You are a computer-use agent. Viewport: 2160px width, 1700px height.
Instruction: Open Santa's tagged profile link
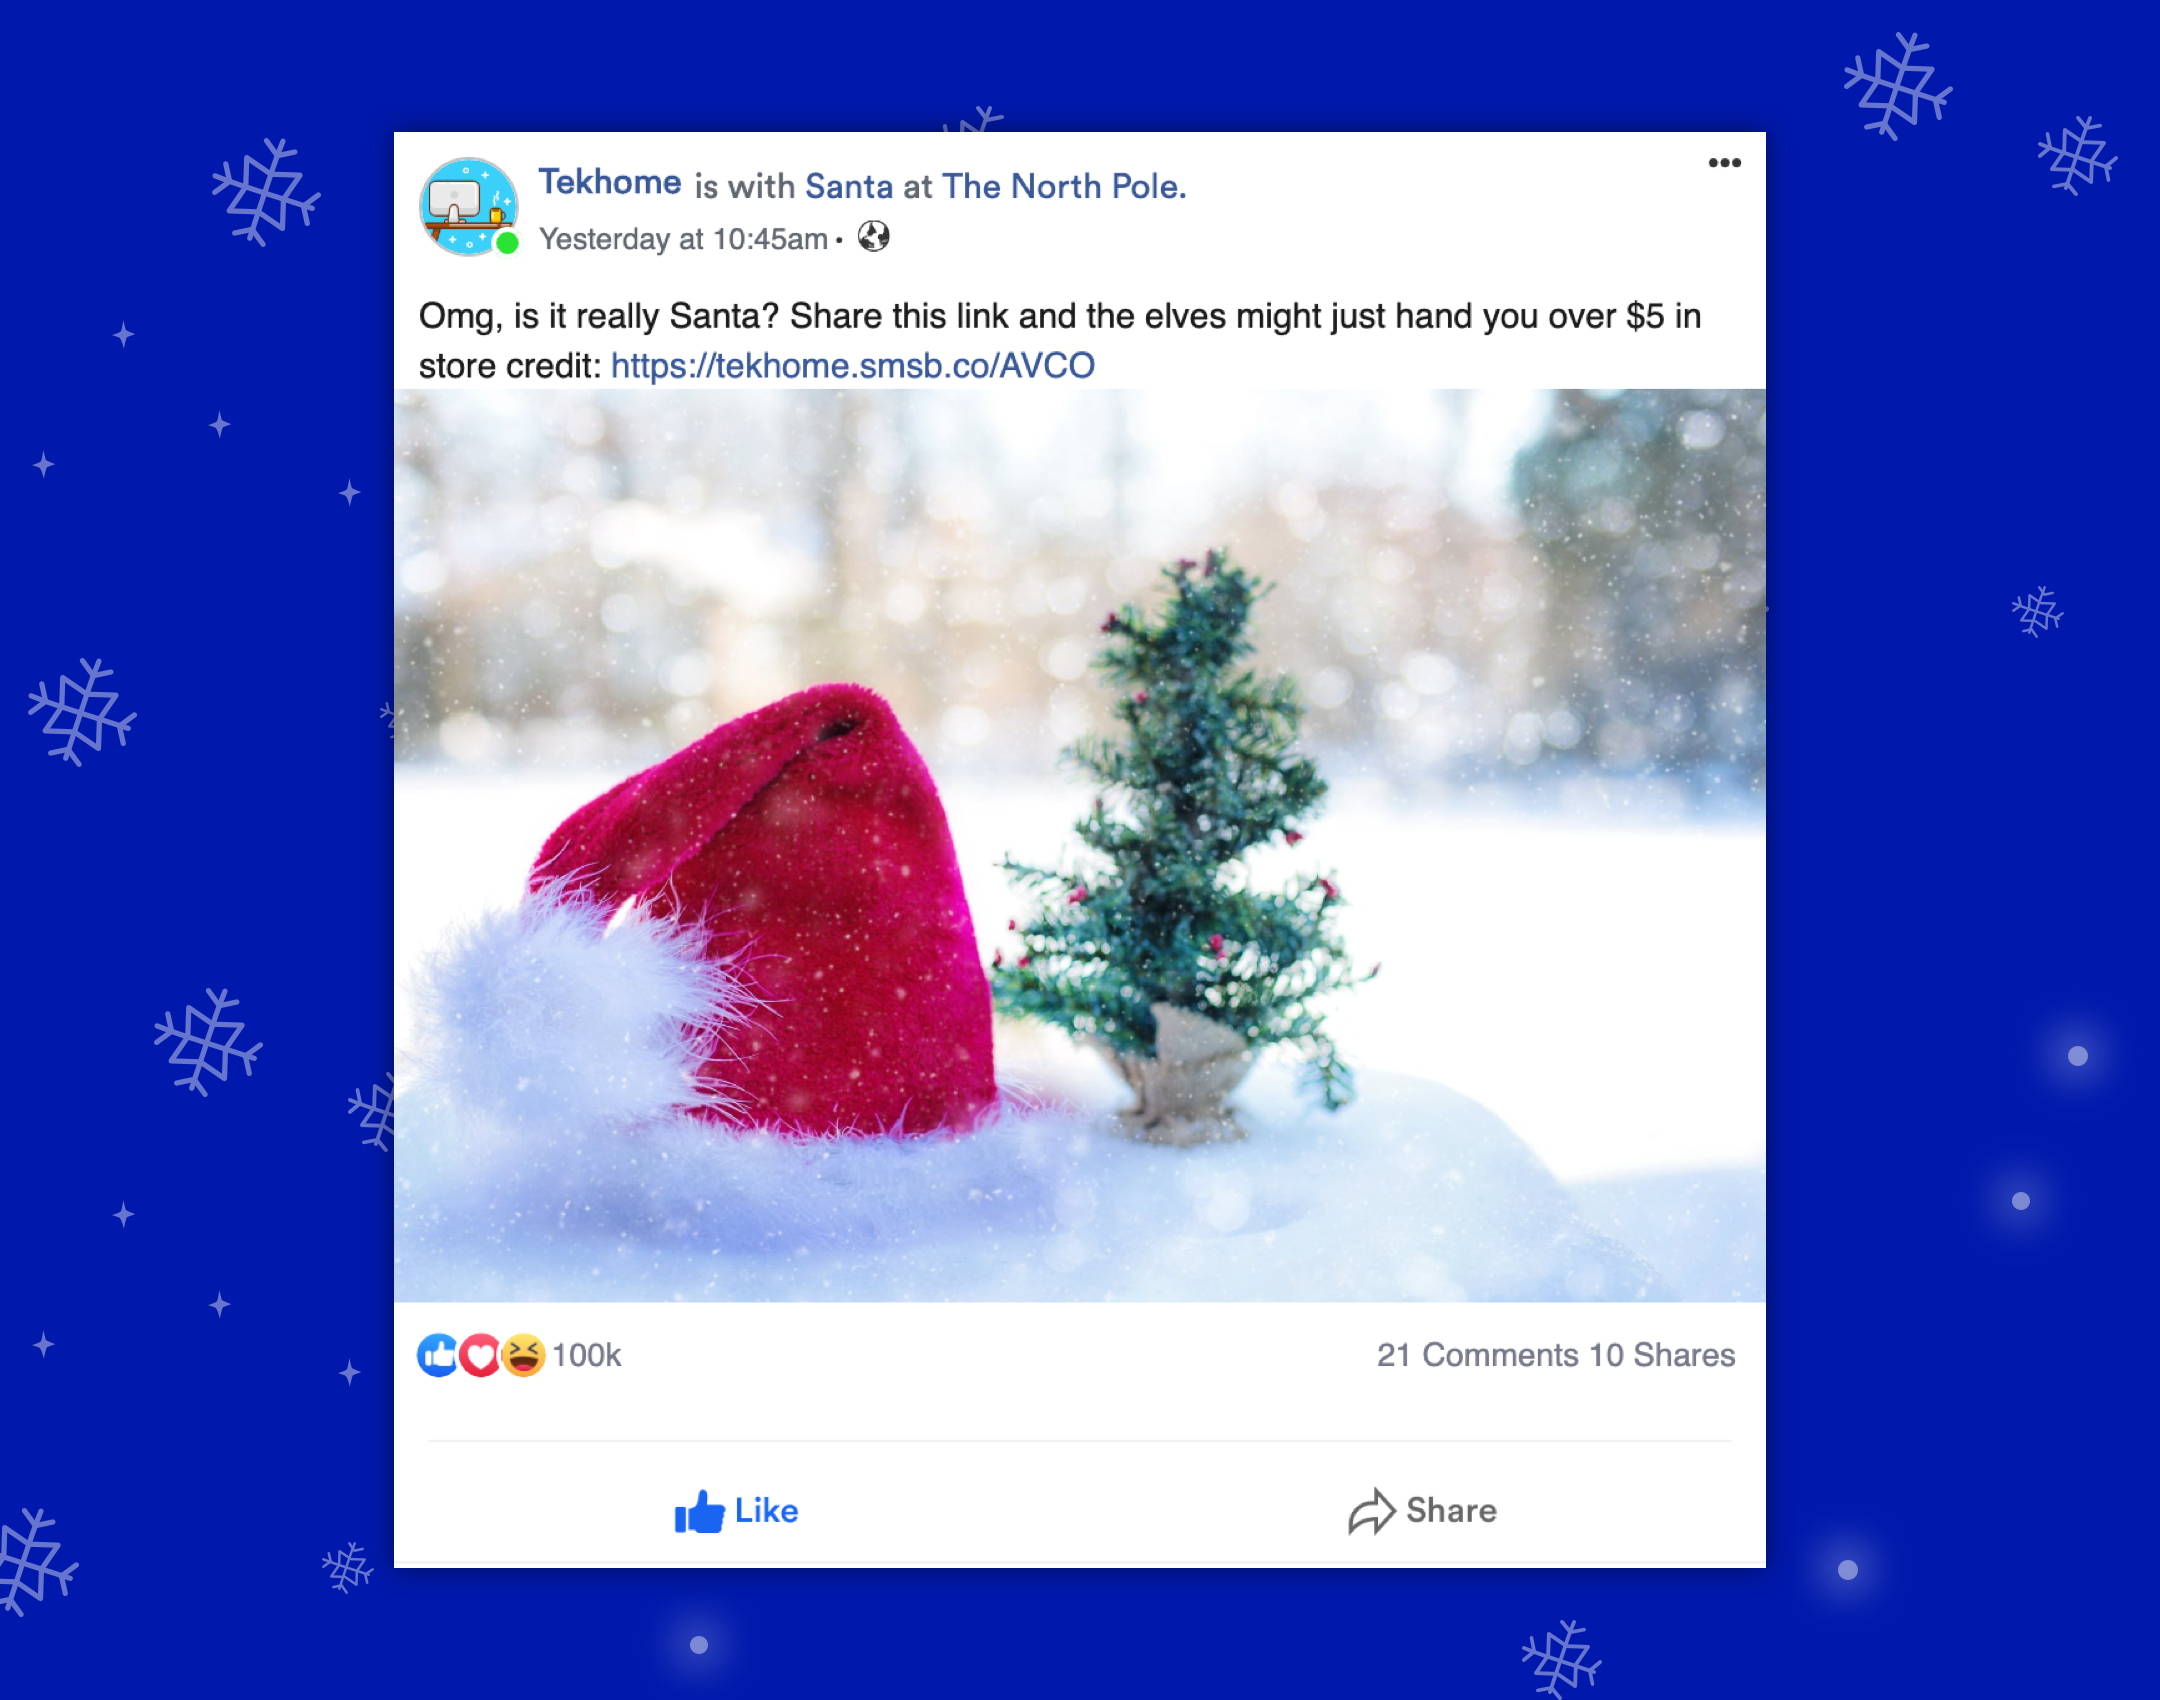click(848, 186)
